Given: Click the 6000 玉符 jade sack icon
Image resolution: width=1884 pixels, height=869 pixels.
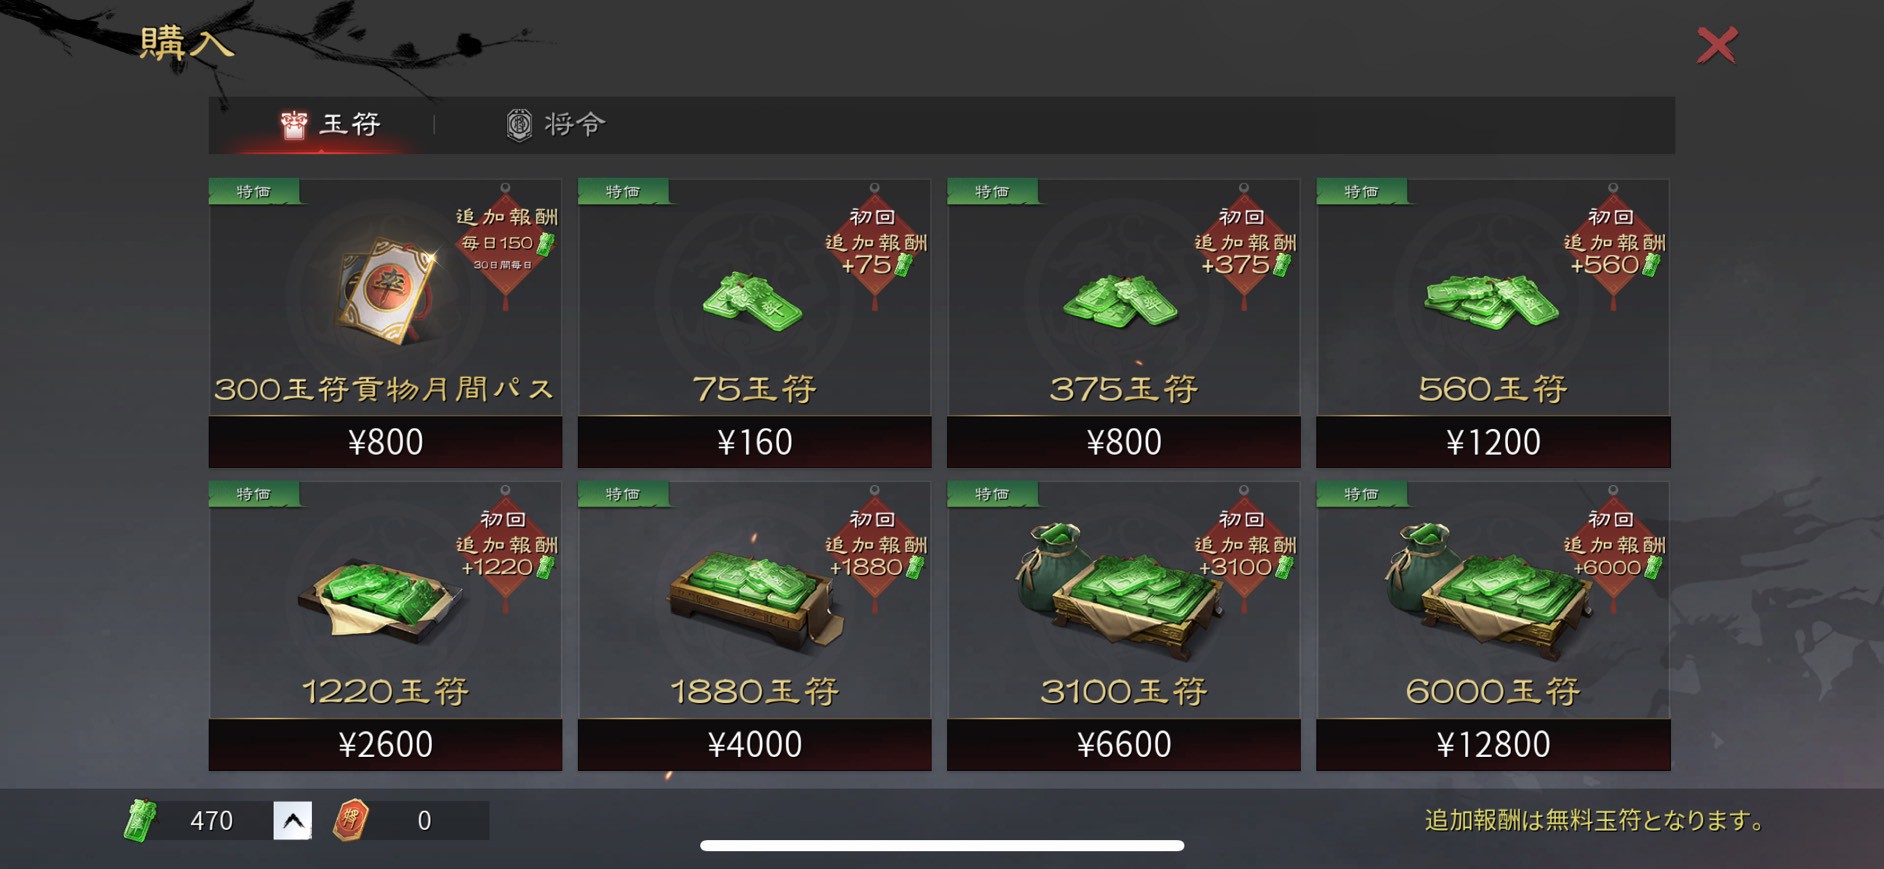Looking at the screenshot, I should pyautogui.click(x=1488, y=590).
